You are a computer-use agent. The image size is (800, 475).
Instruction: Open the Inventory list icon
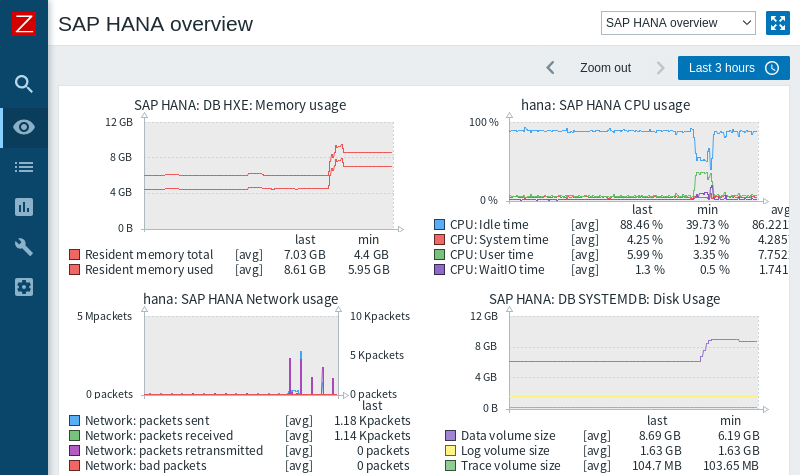click(24, 167)
